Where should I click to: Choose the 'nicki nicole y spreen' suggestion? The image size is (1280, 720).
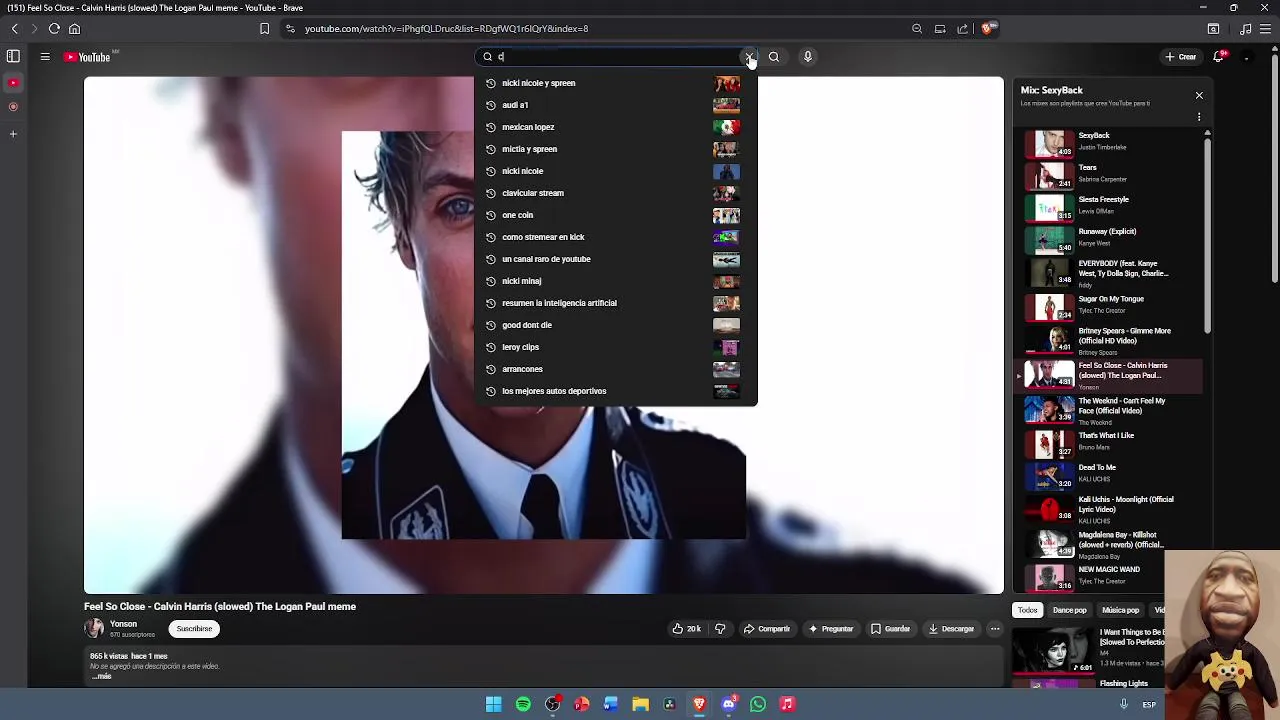tap(615, 83)
